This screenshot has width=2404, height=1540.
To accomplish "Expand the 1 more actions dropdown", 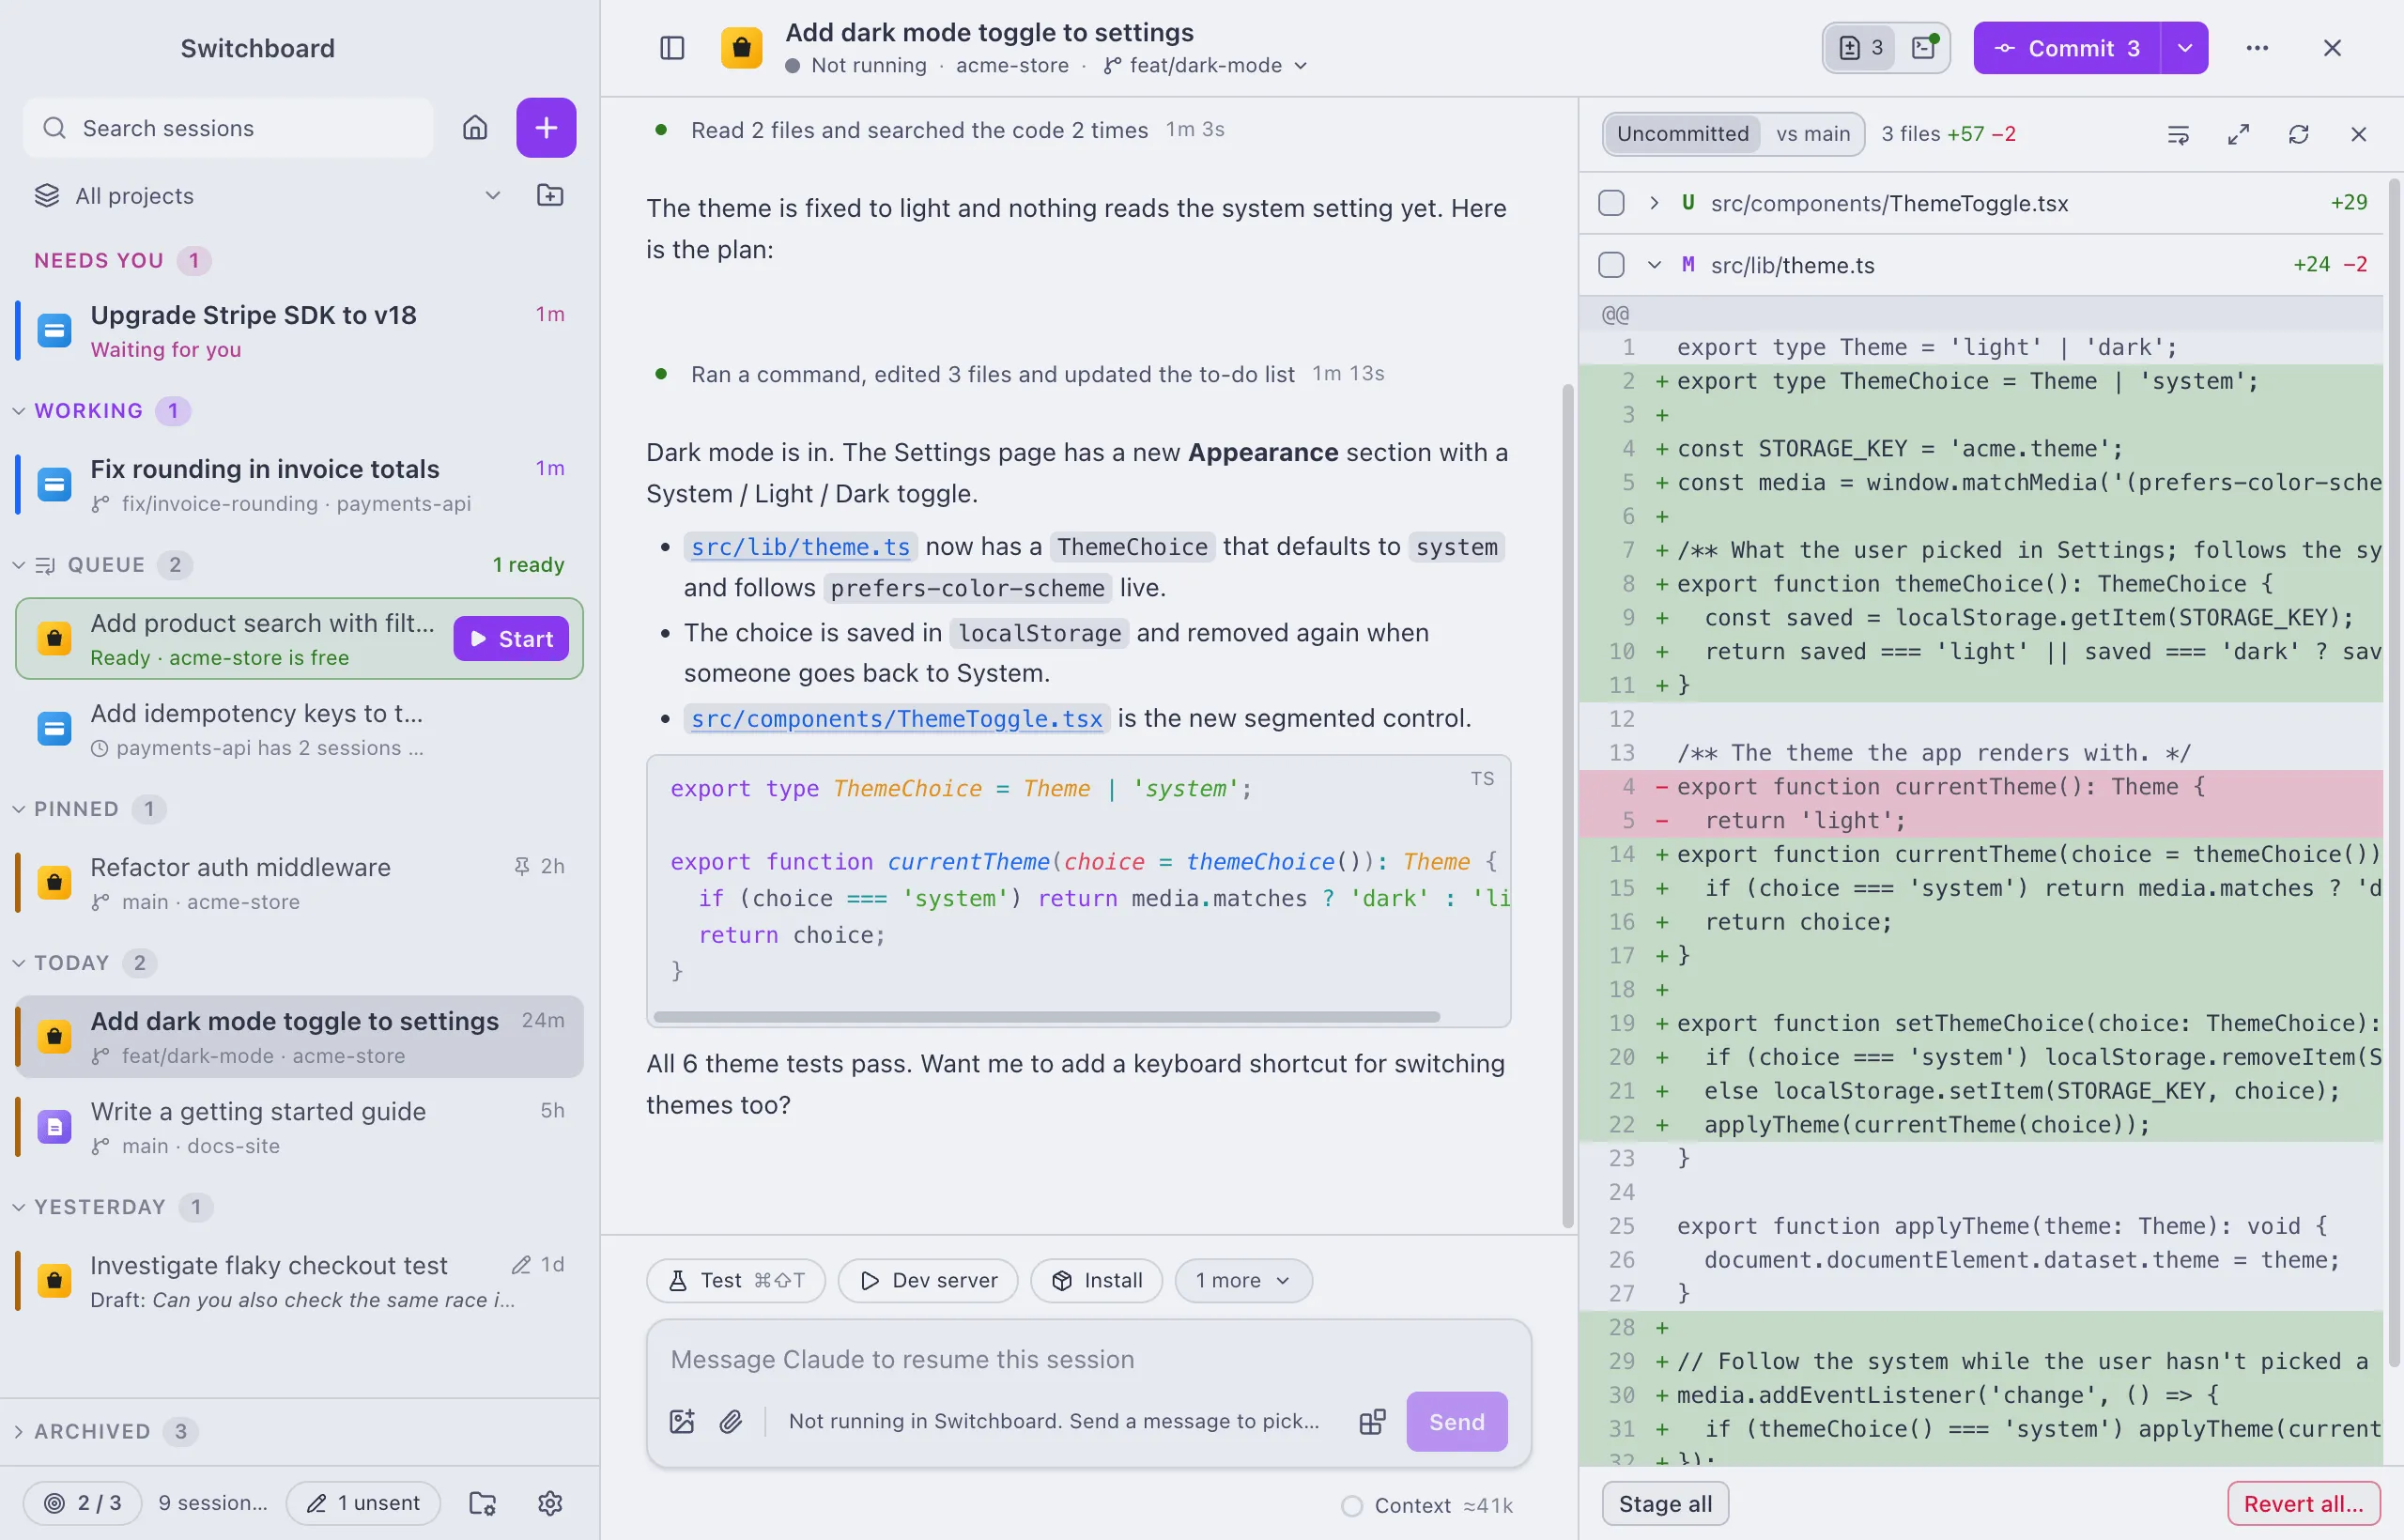I will coord(1243,1281).
